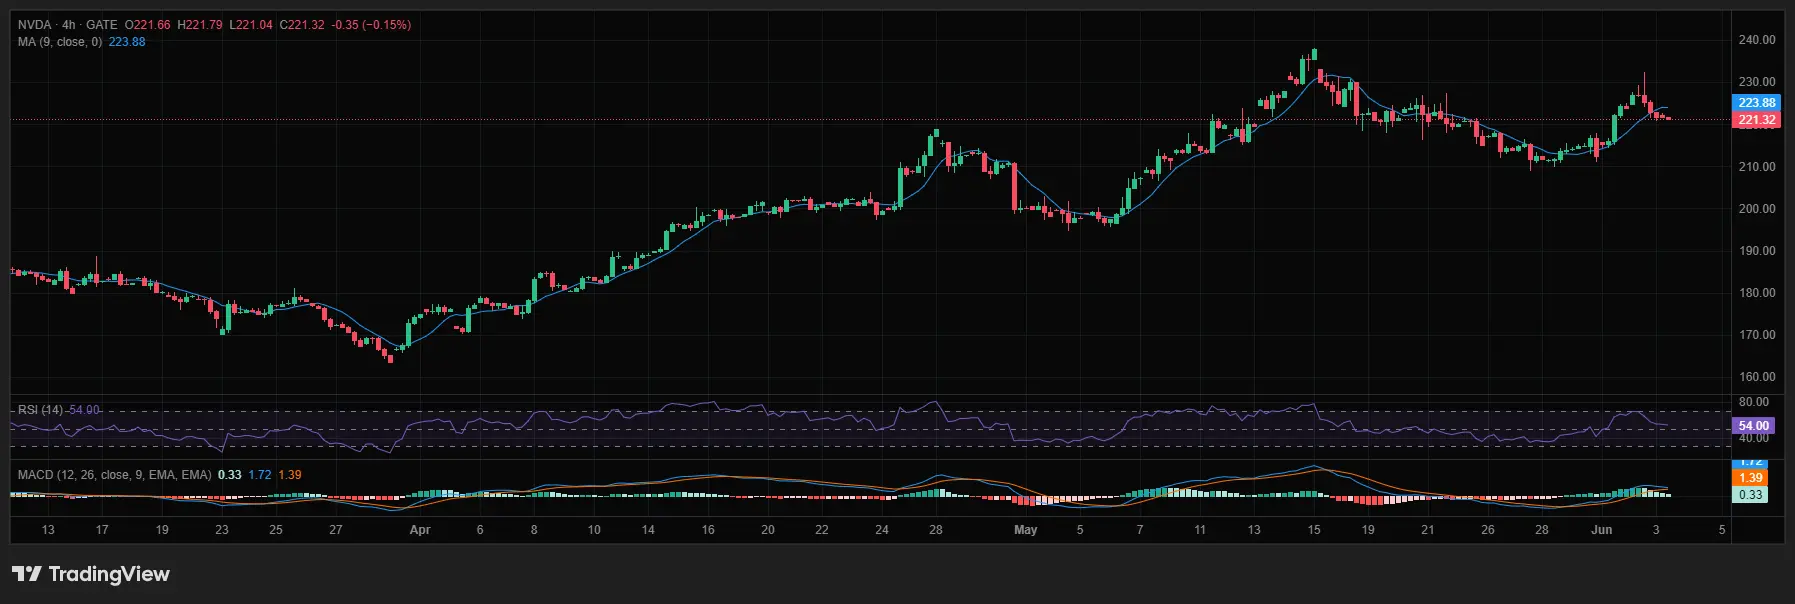
Task: Click the 21 date label on time axis
Action: tap(1428, 530)
